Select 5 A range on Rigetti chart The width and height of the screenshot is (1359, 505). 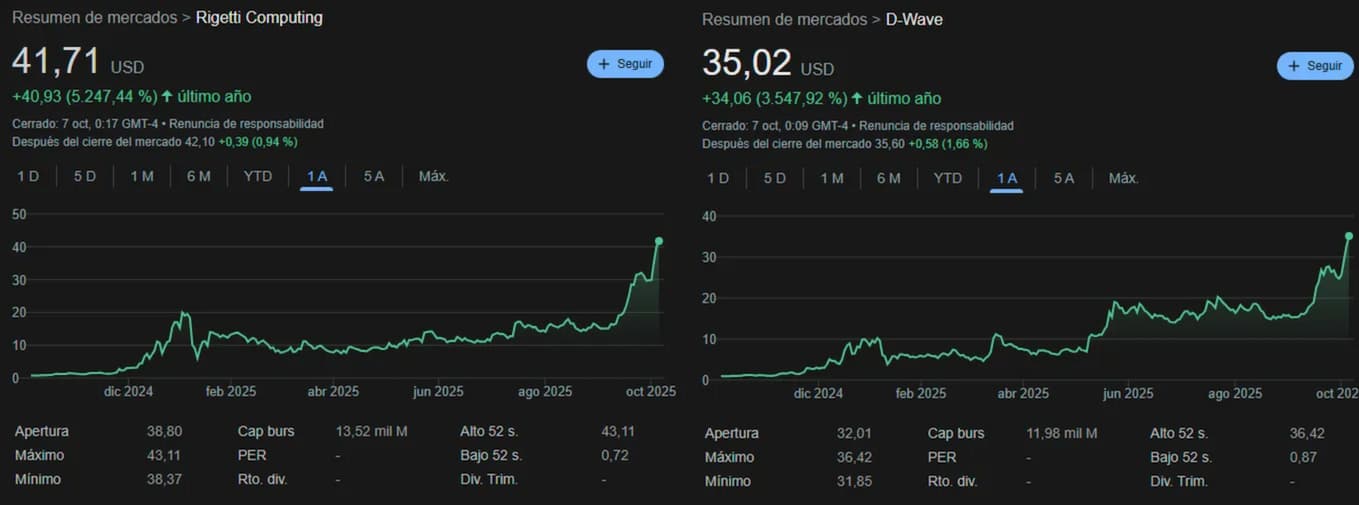(x=374, y=176)
